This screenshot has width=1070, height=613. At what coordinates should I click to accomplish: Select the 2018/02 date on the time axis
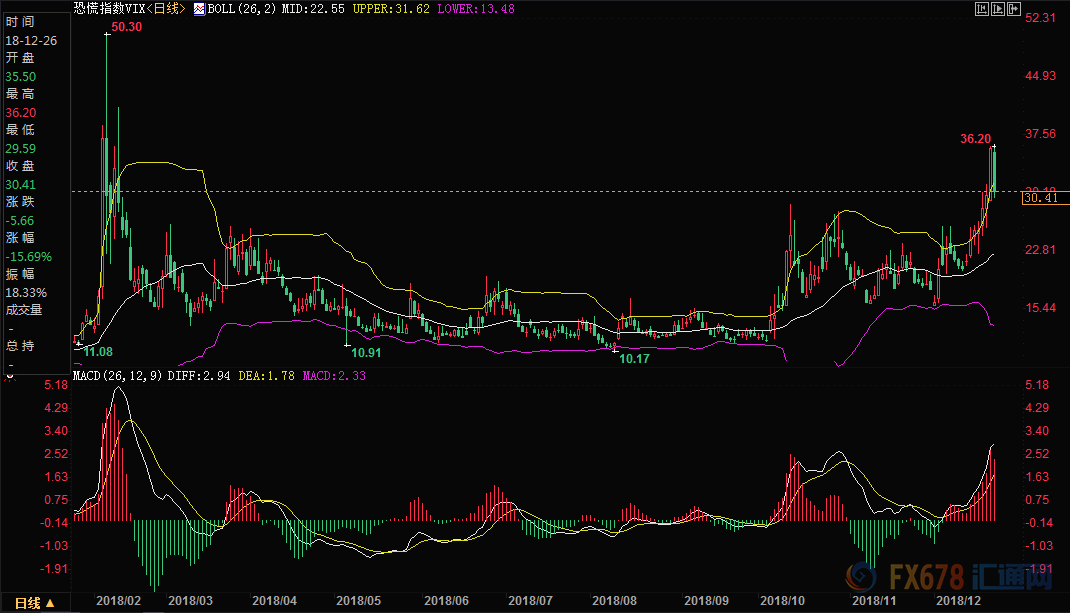coord(116,601)
